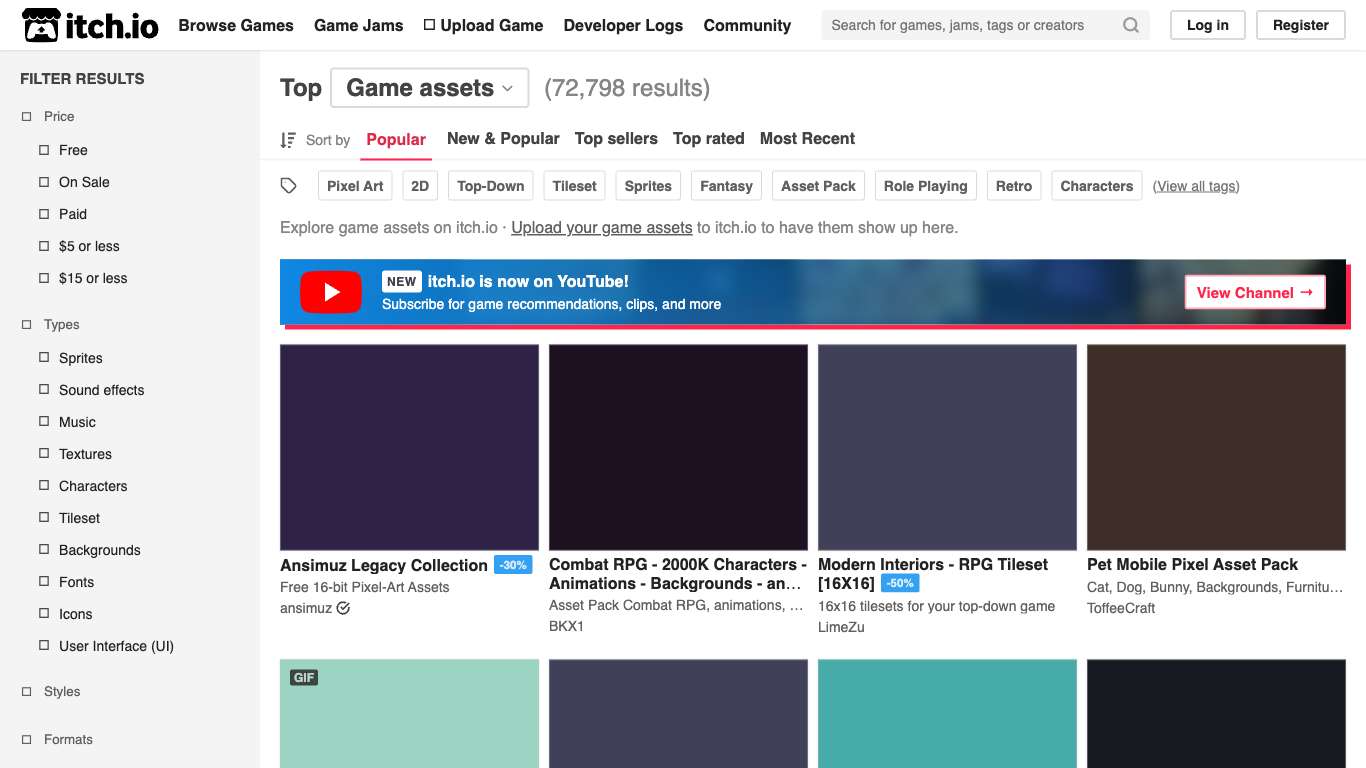Select the Sprites tag button
The width and height of the screenshot is (1366, 768).
click(648, 186)
